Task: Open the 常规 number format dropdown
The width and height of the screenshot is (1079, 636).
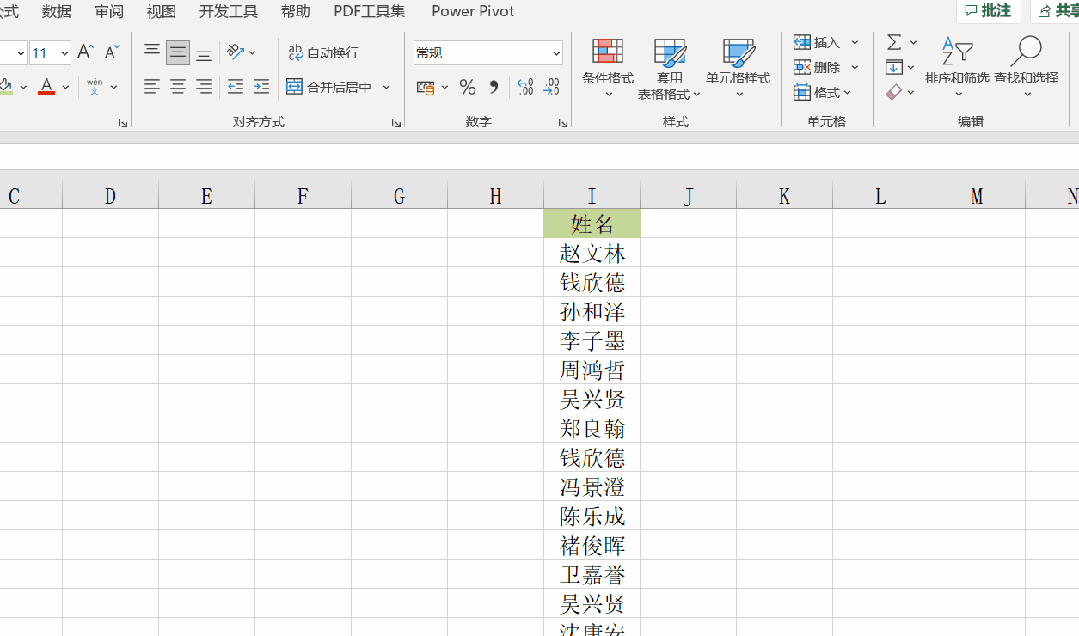Action: click(487, 51)
